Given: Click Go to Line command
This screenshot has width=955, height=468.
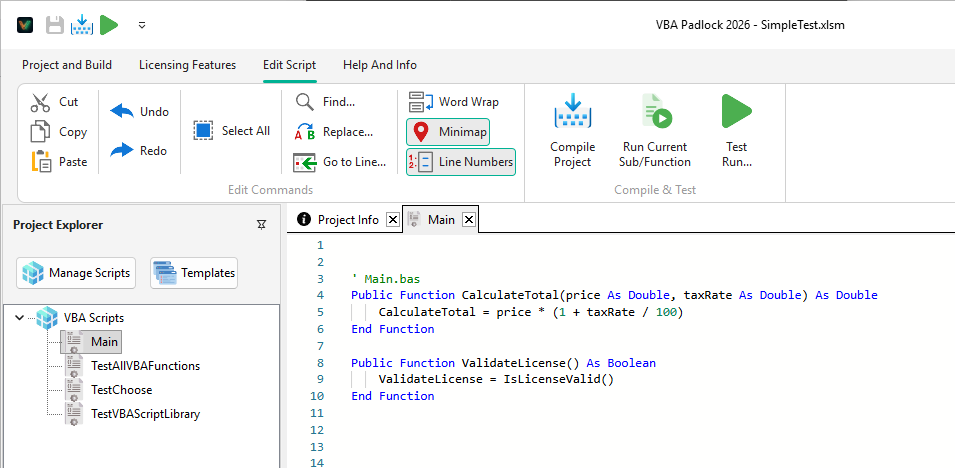Looking at the screenshot, I should coord(340,161).
